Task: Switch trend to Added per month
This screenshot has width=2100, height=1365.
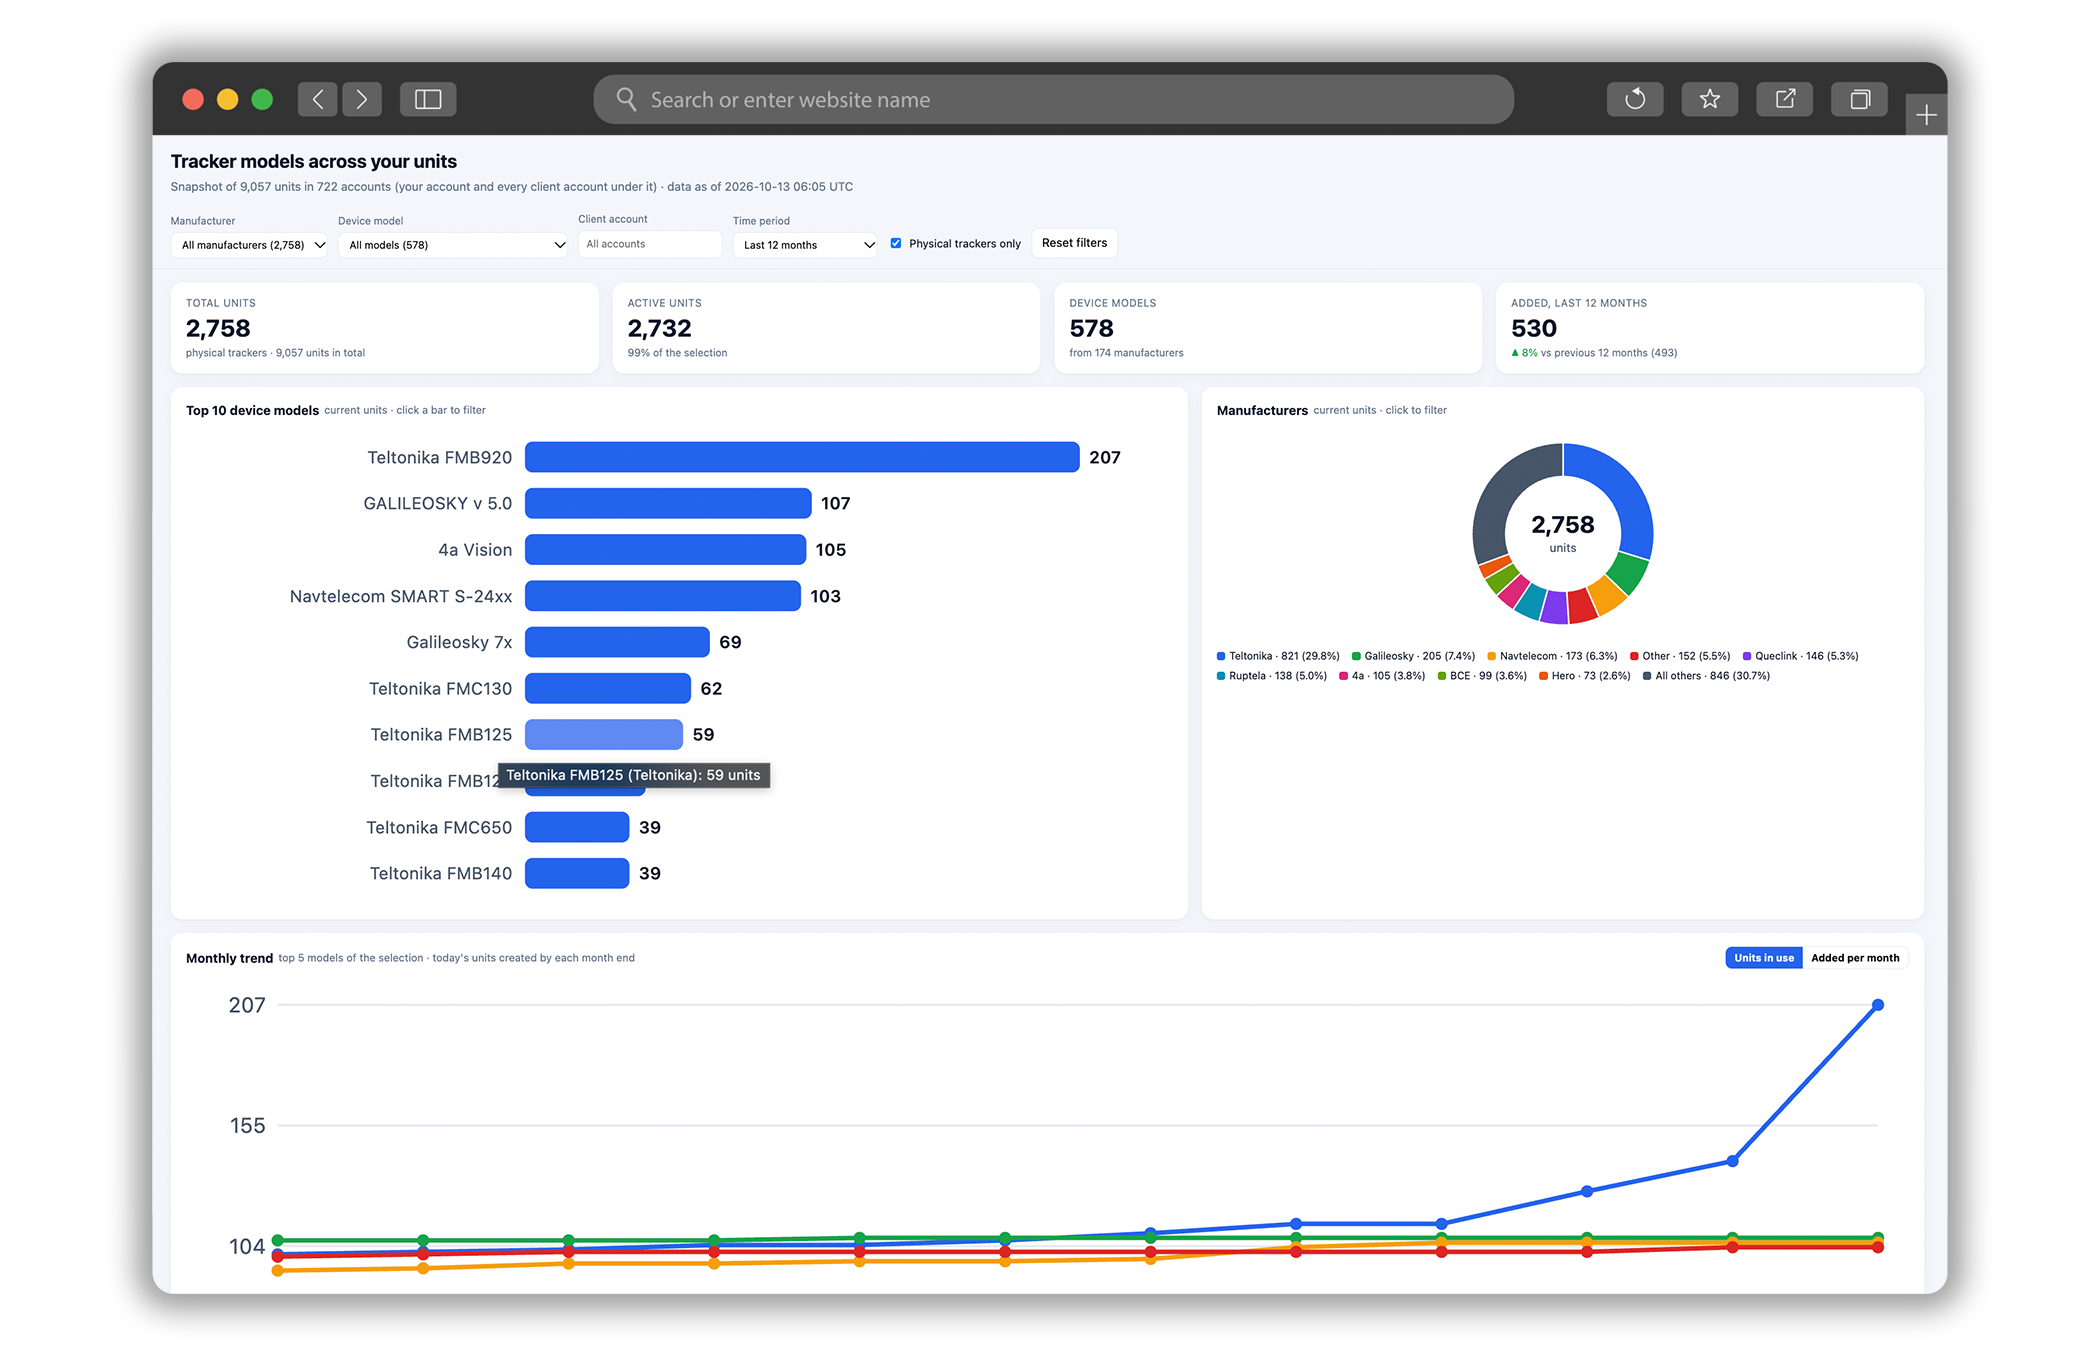Action: 1855,958
